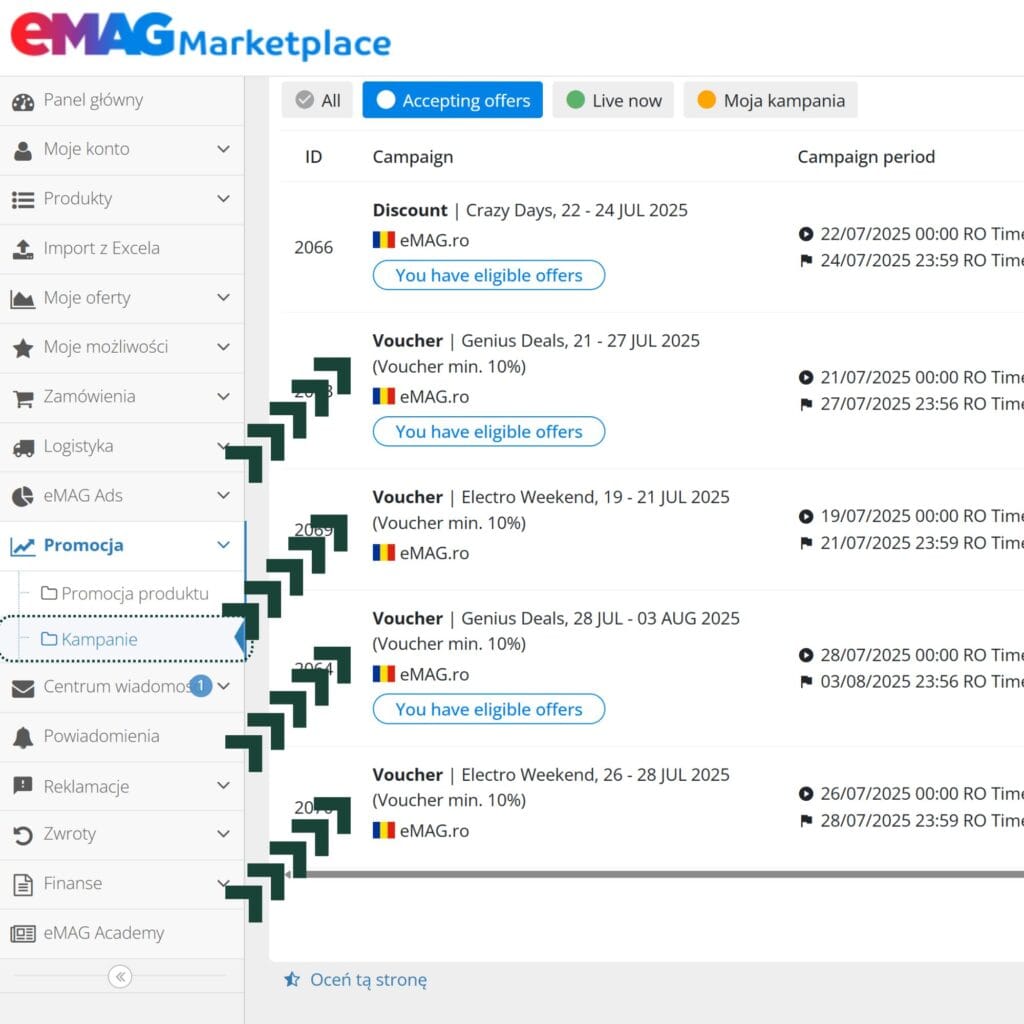1024x1024 pixels.
Task: Select the Moja kampania filter
Action: coord(771,100)
